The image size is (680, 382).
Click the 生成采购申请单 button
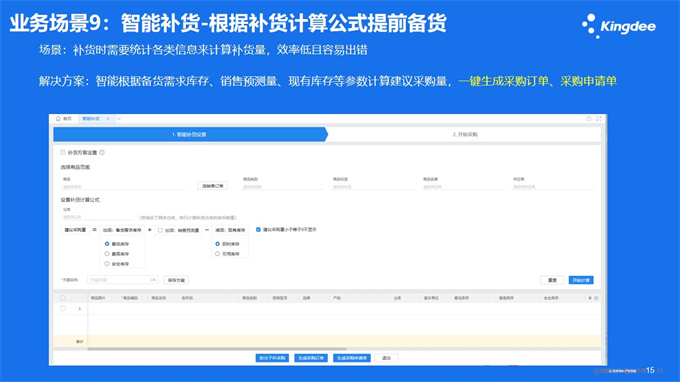[352, 358]
